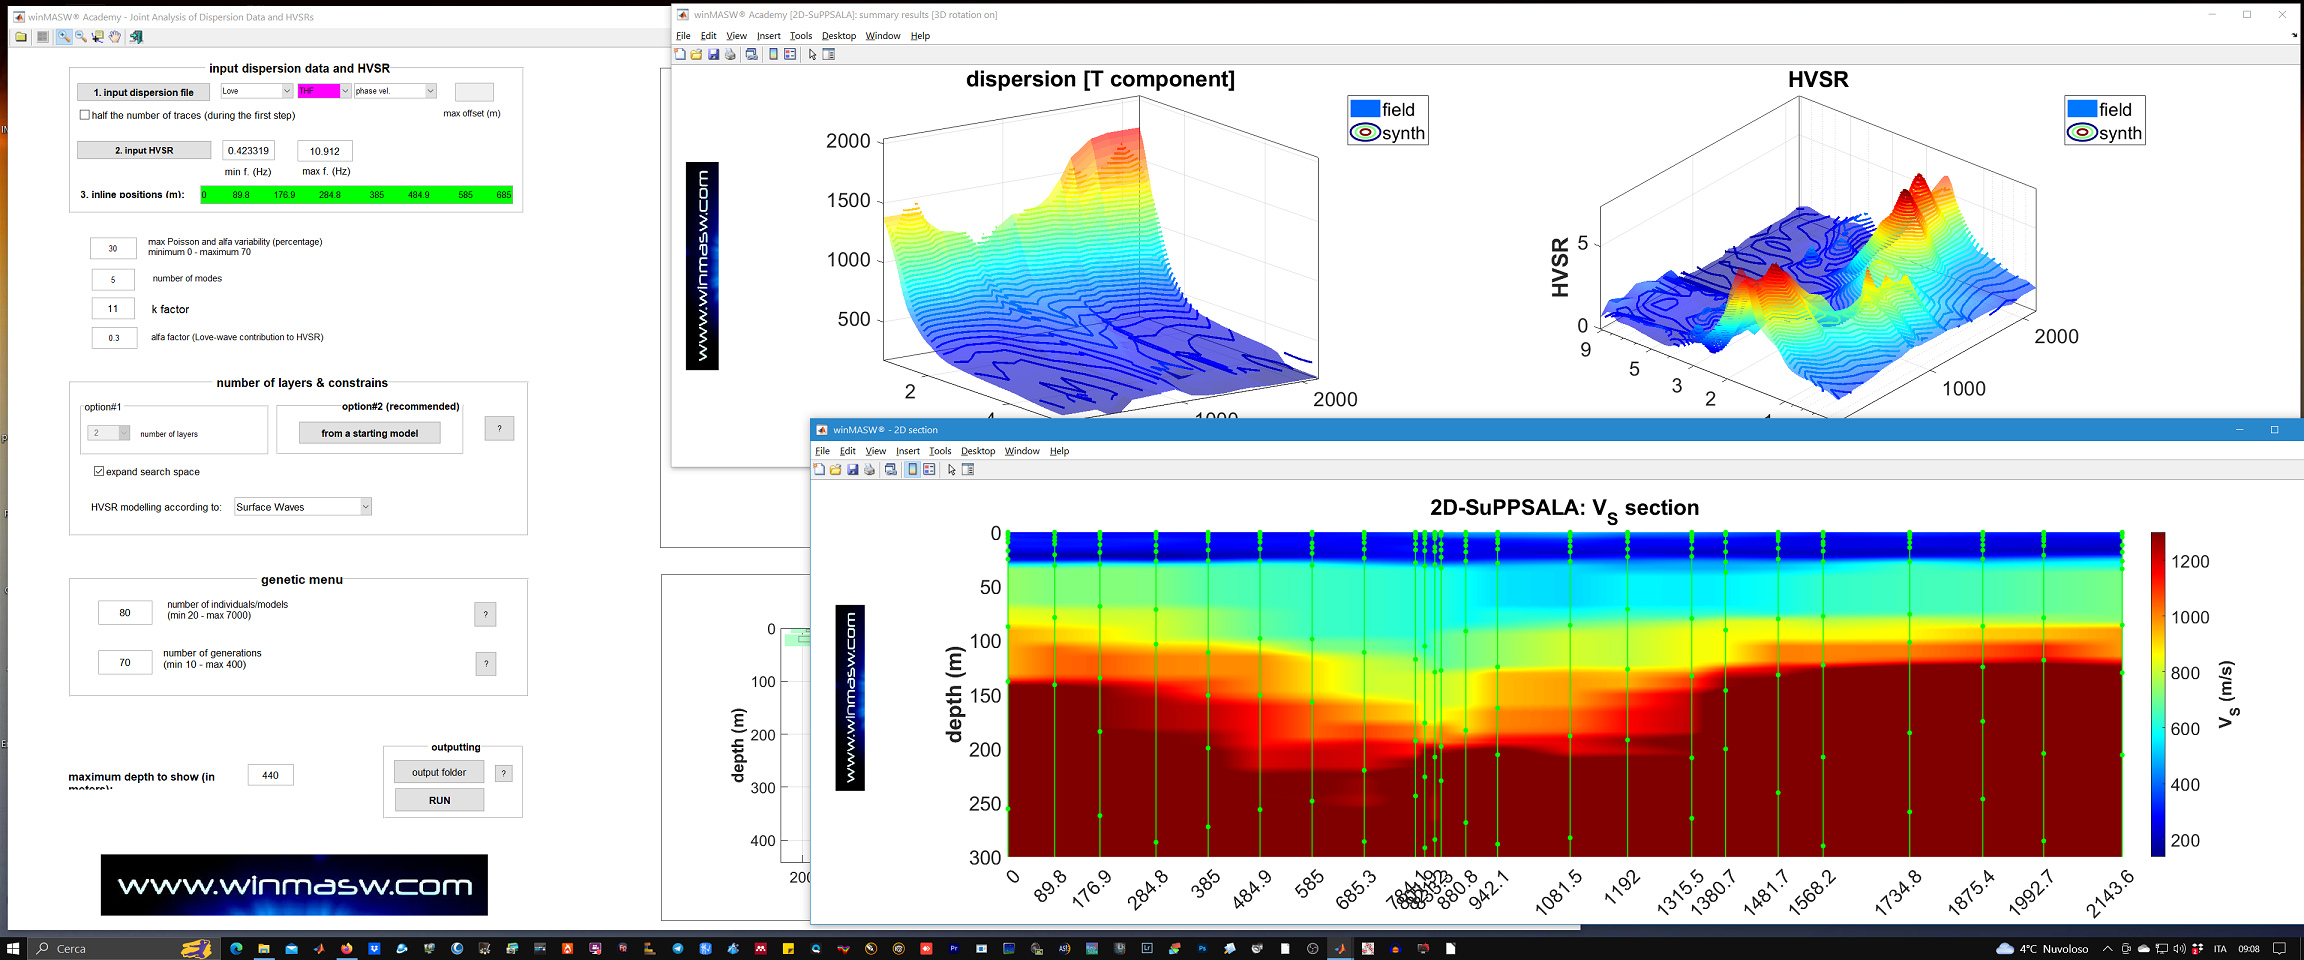Click help button for number of generations
Viewport: 2304px width, 960px height.
click(x=485, y=663)
